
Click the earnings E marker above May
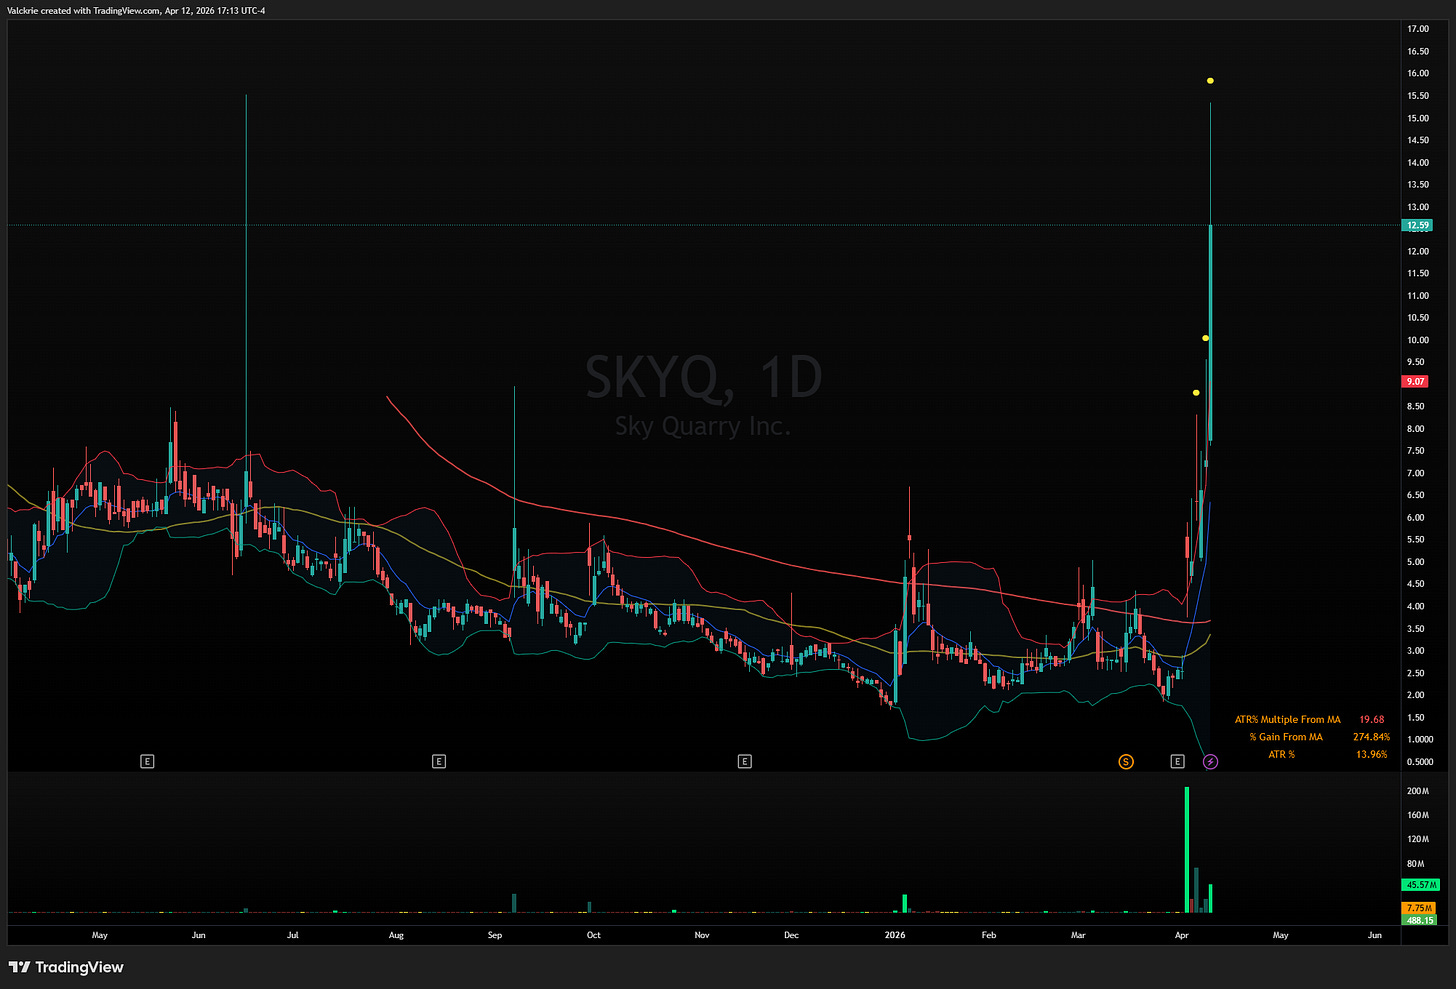point(147,762)
